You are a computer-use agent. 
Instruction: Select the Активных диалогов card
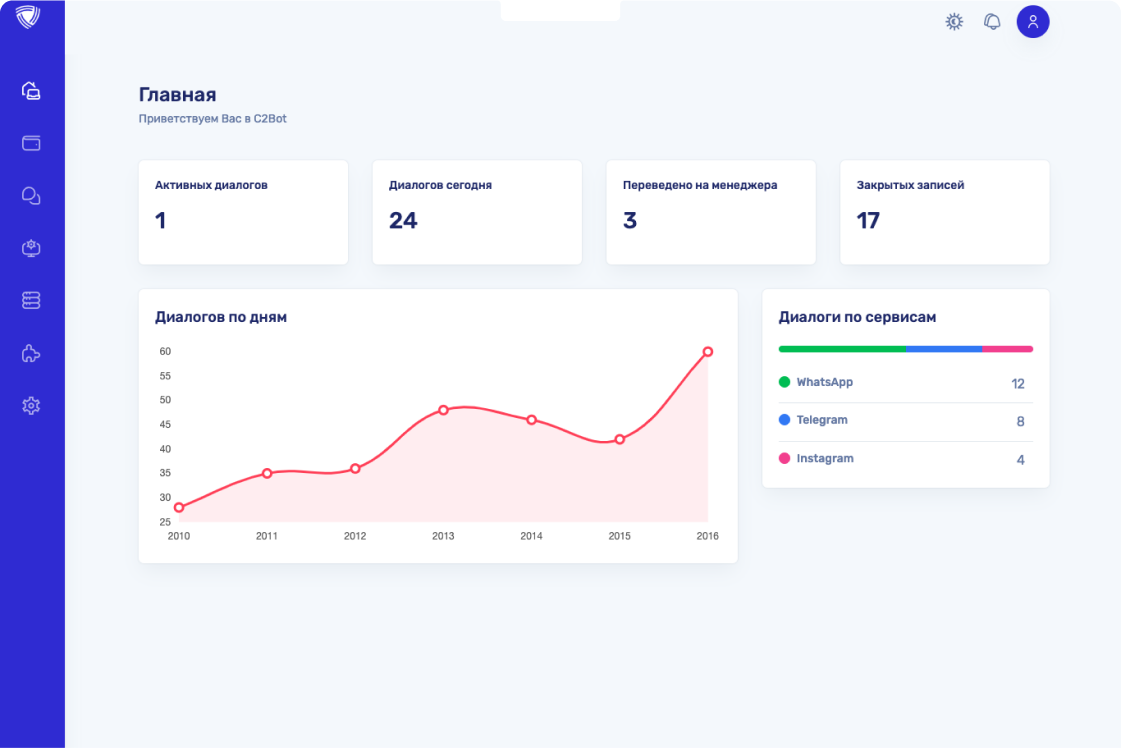click(243, 212)
